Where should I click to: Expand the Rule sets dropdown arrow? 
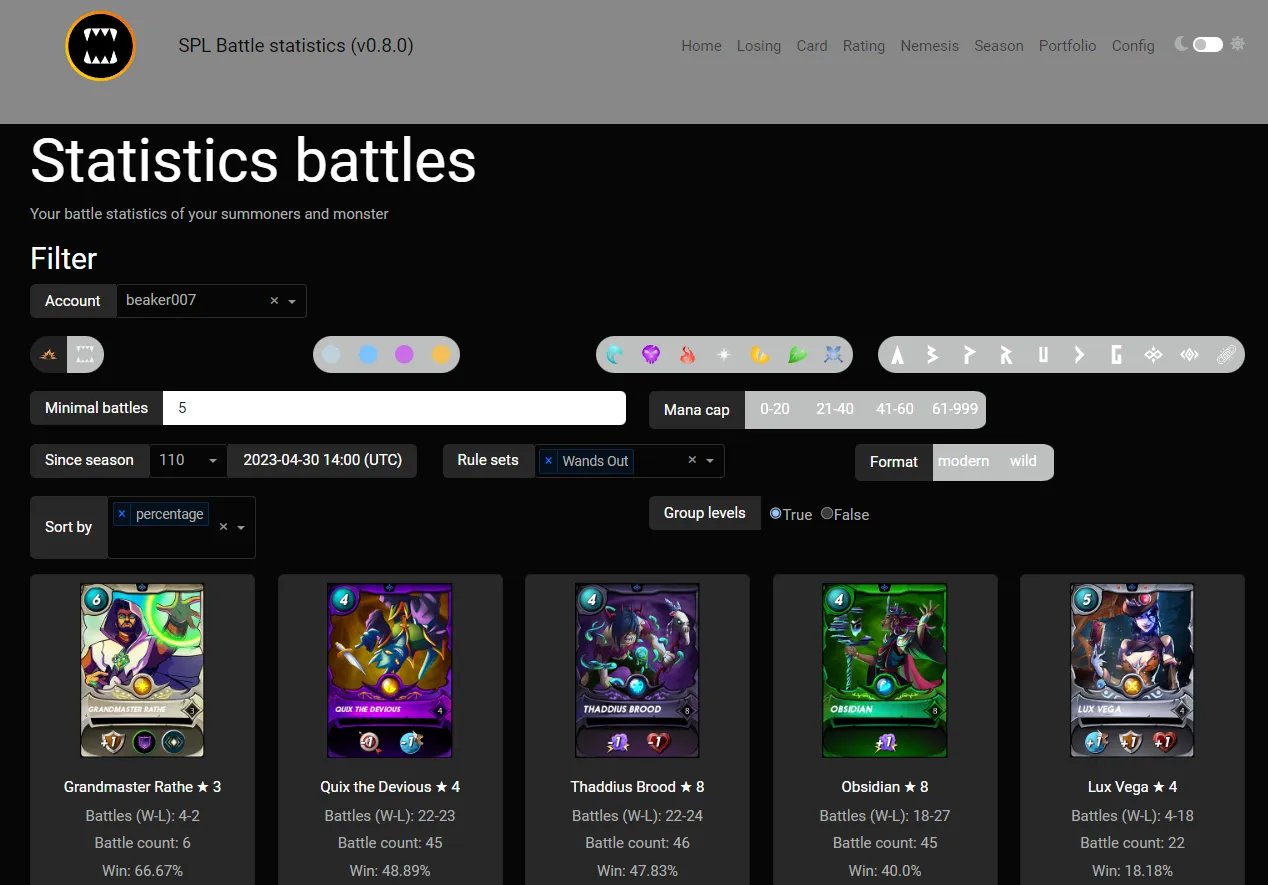pos(710,461)
